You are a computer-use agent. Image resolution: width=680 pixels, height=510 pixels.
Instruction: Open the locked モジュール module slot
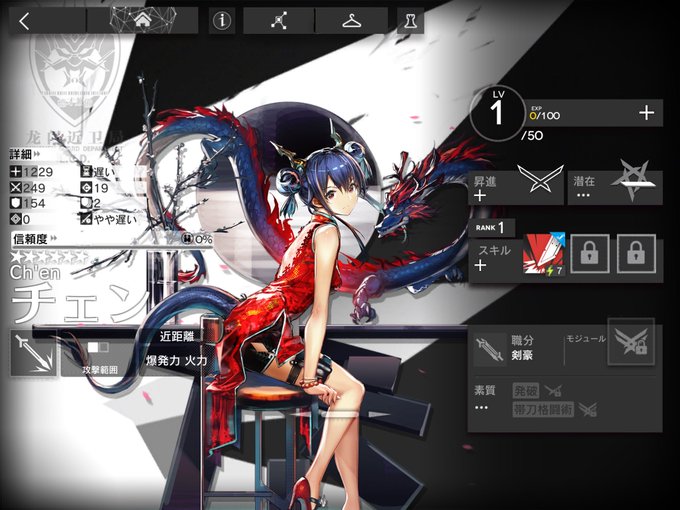tap(631, 342)
